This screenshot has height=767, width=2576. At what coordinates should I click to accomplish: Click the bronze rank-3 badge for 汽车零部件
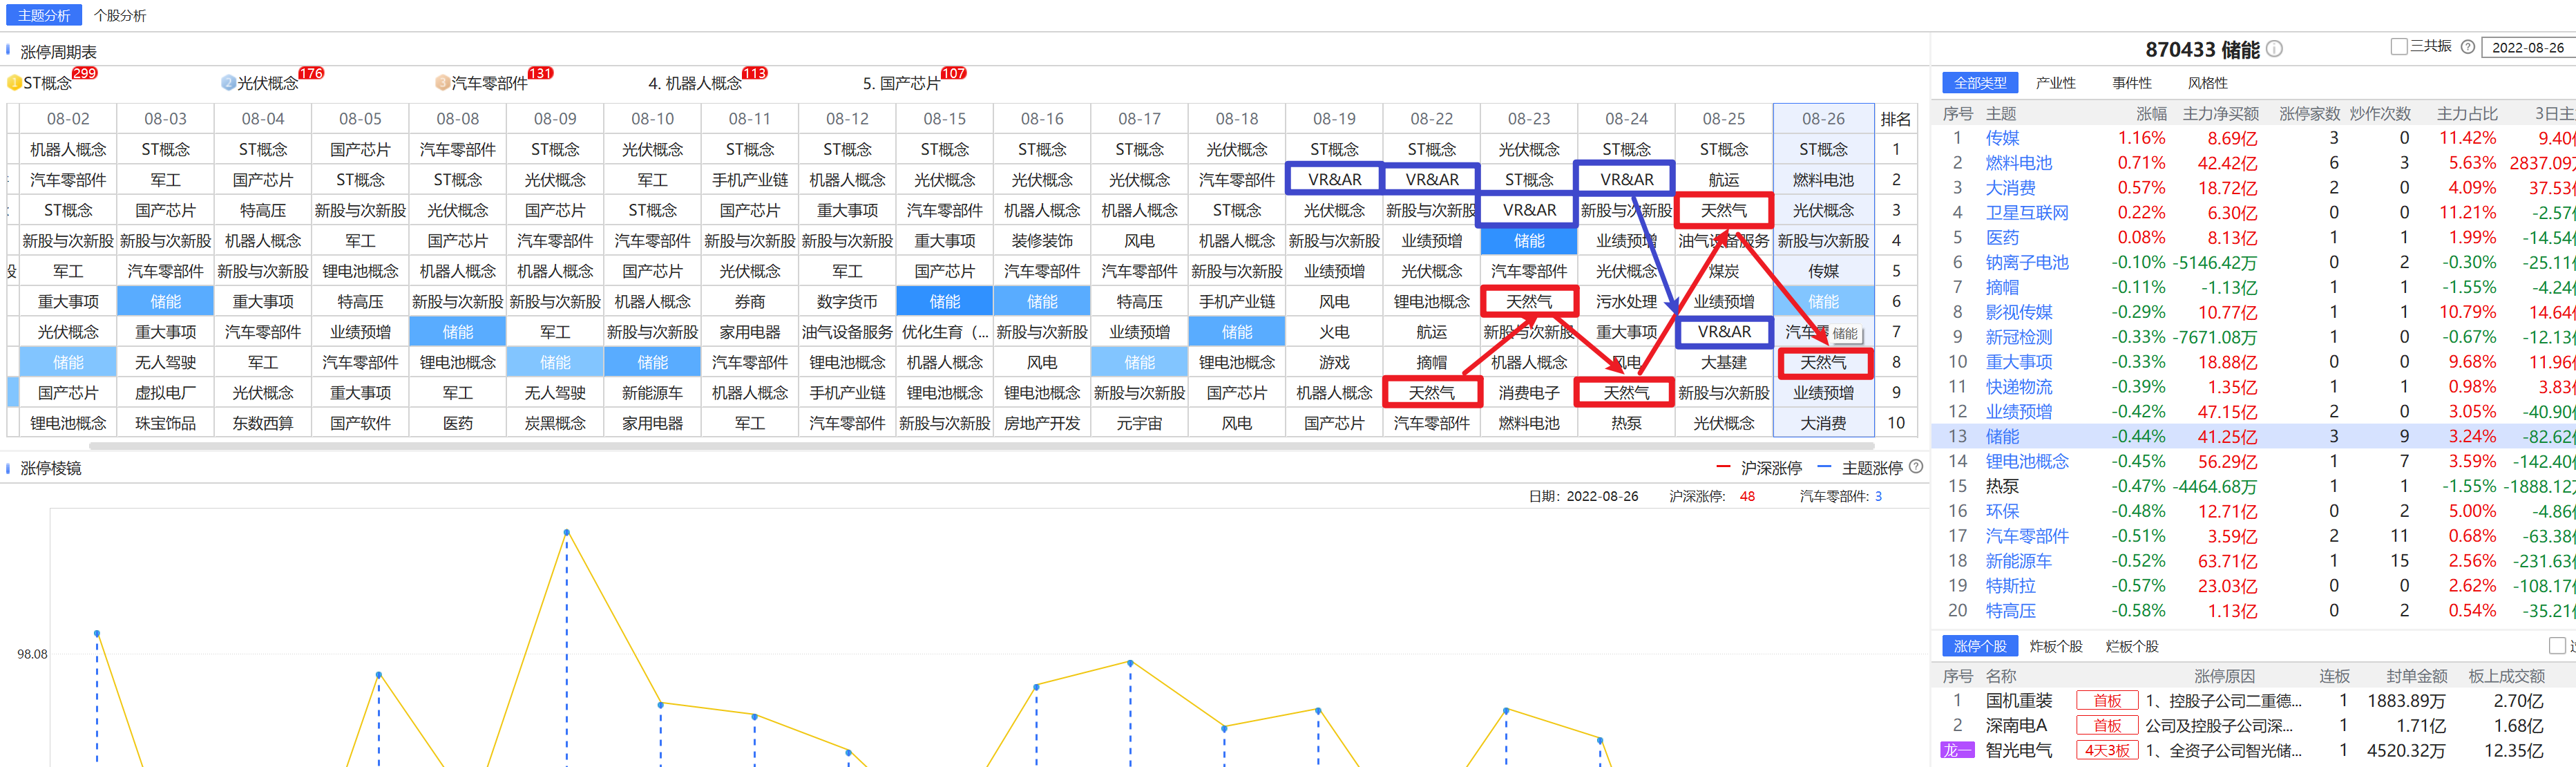point(442,83)
